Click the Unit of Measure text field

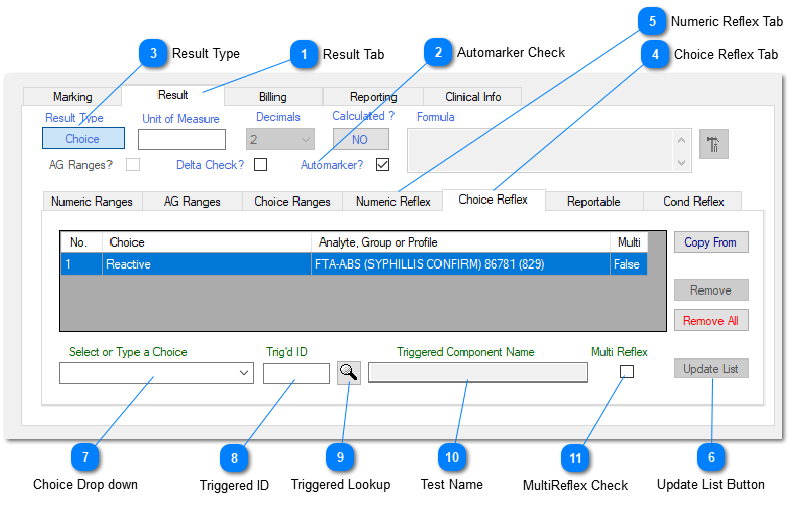182,140
